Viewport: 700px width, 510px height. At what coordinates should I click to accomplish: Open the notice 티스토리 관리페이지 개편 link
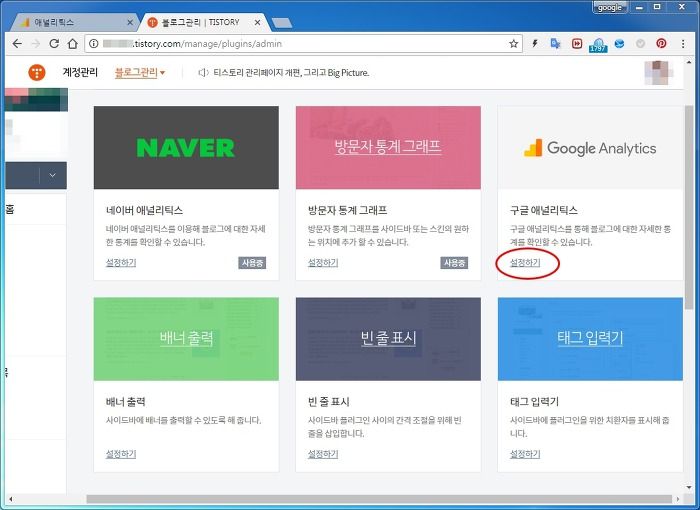[x=291, y=72]
